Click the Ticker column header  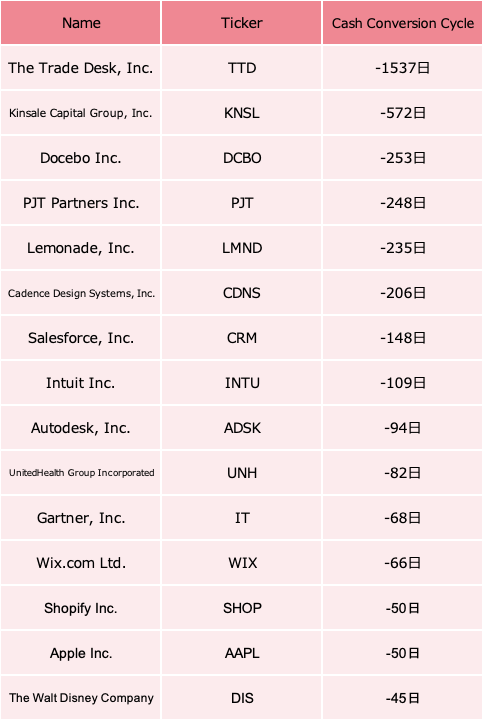241,23
